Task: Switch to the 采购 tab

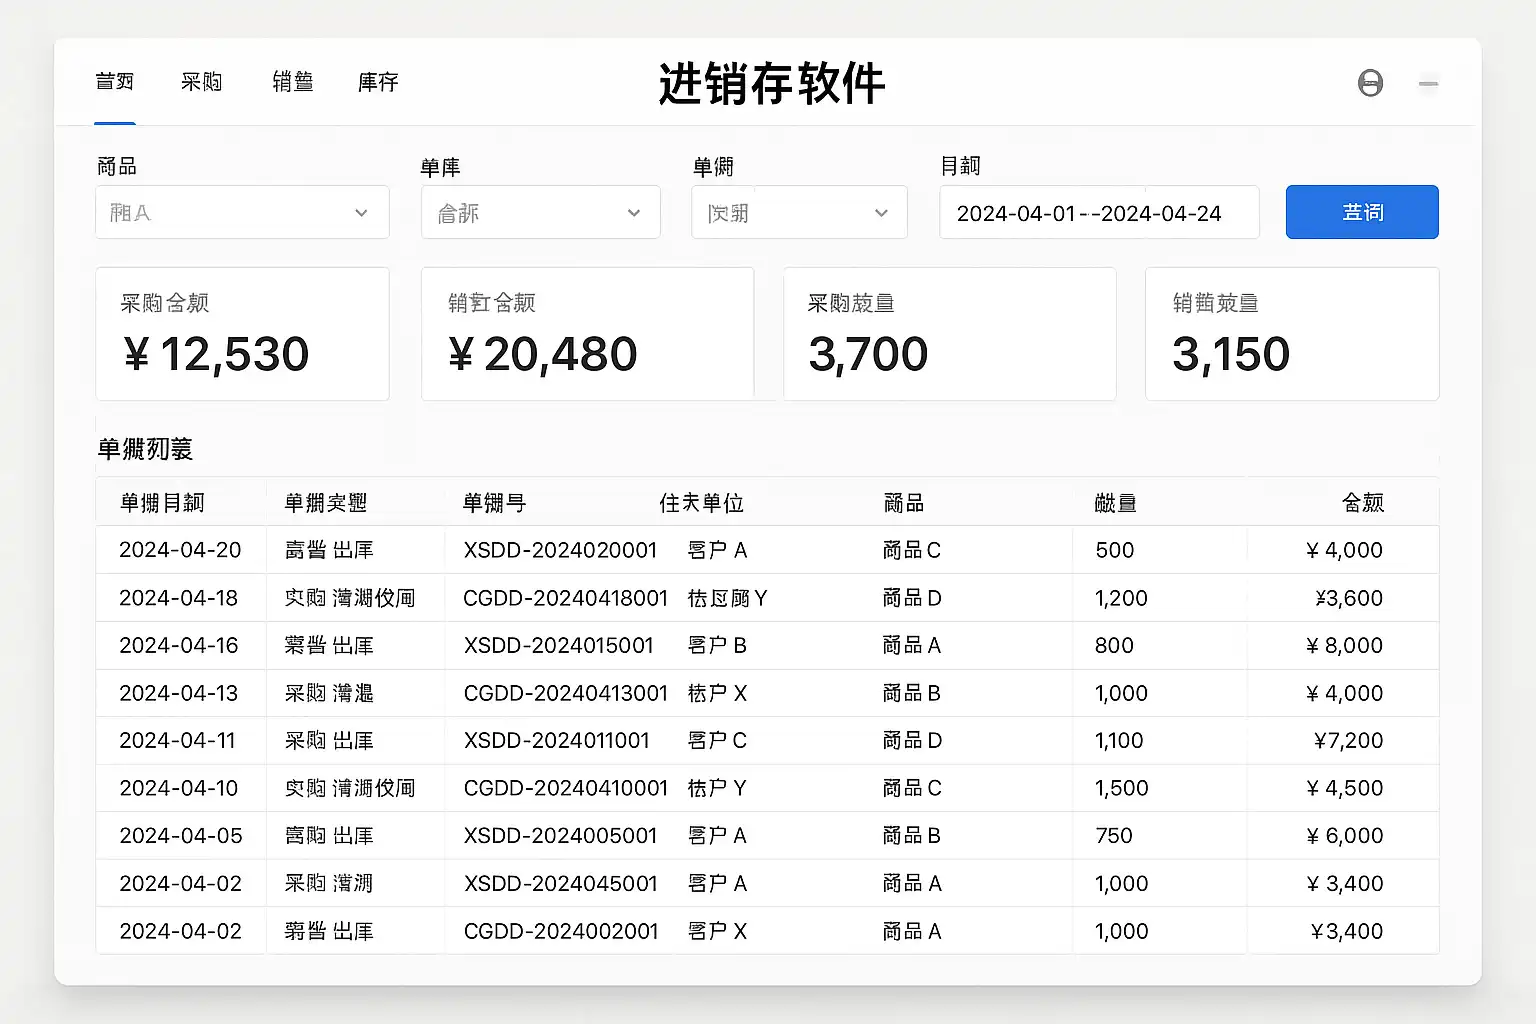Action: (202, 82)
